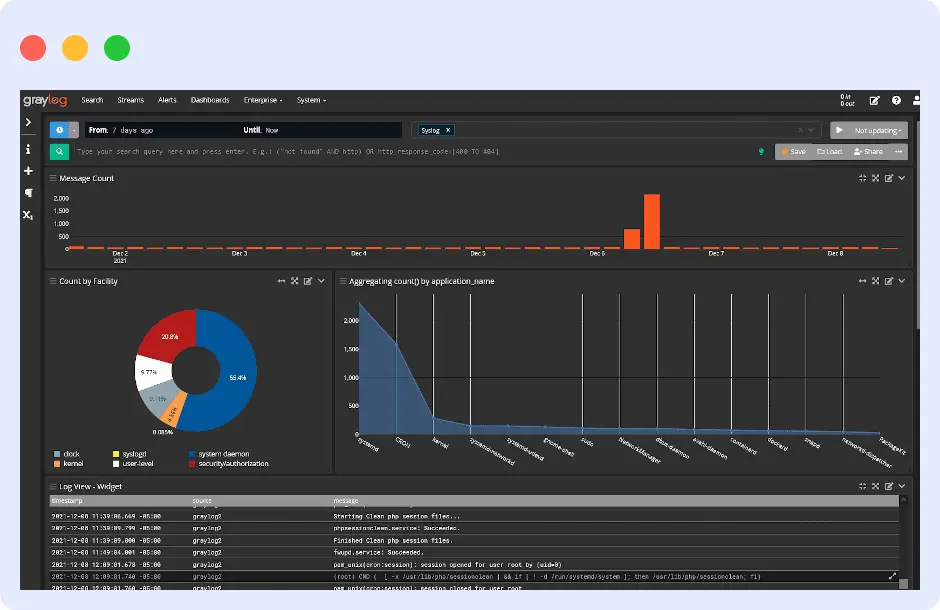Screen dimensions: 940x610
Task: Start auto-refresh with the play button
Action: 839,130
